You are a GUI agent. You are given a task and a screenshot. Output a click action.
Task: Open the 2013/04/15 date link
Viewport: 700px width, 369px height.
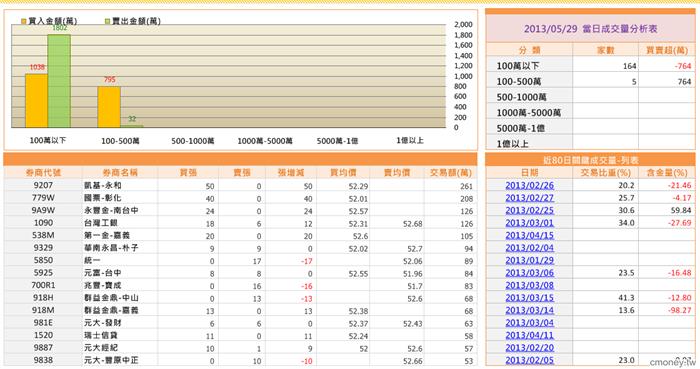529,235
